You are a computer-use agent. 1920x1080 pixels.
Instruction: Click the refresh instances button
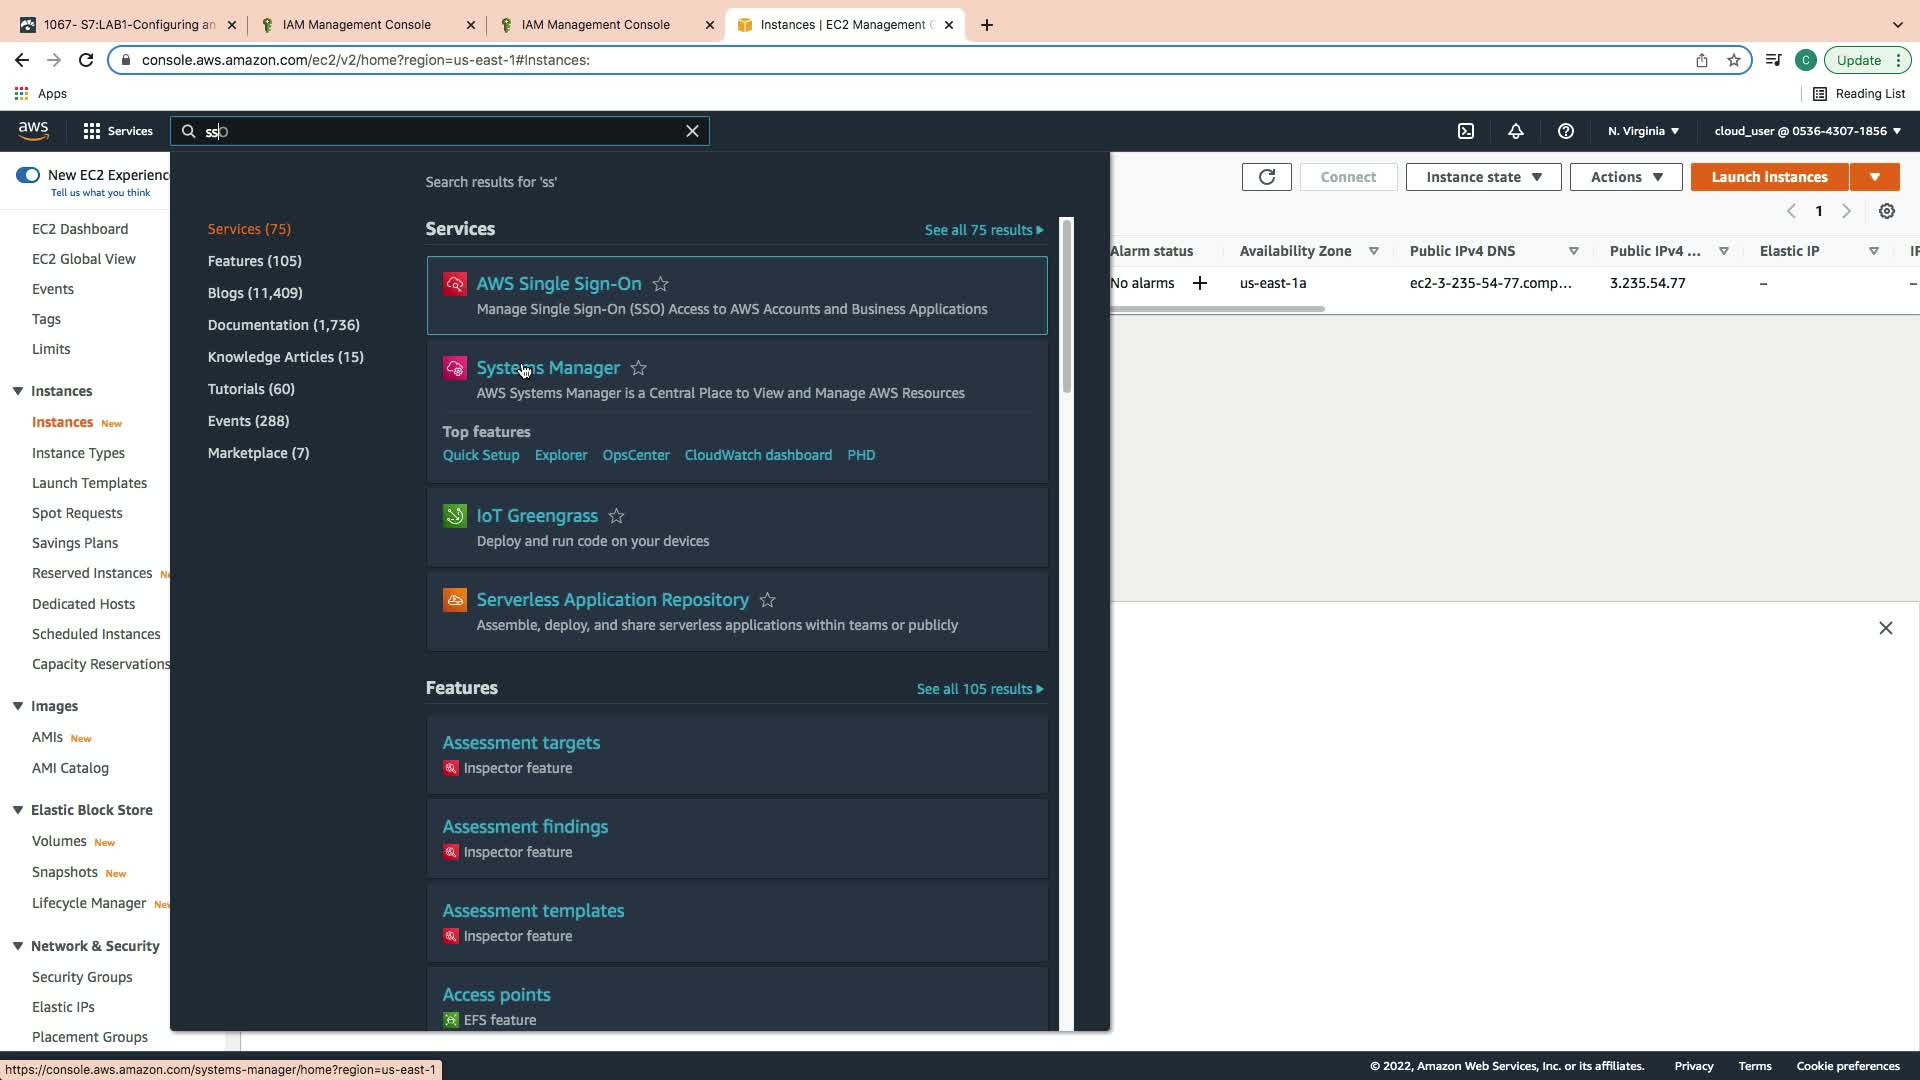1267,177
